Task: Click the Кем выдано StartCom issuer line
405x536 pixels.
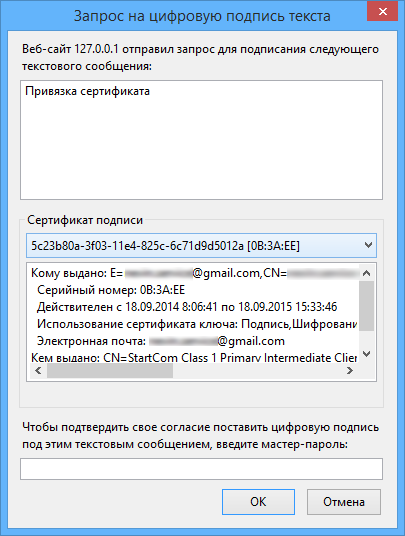Action: 194,358
